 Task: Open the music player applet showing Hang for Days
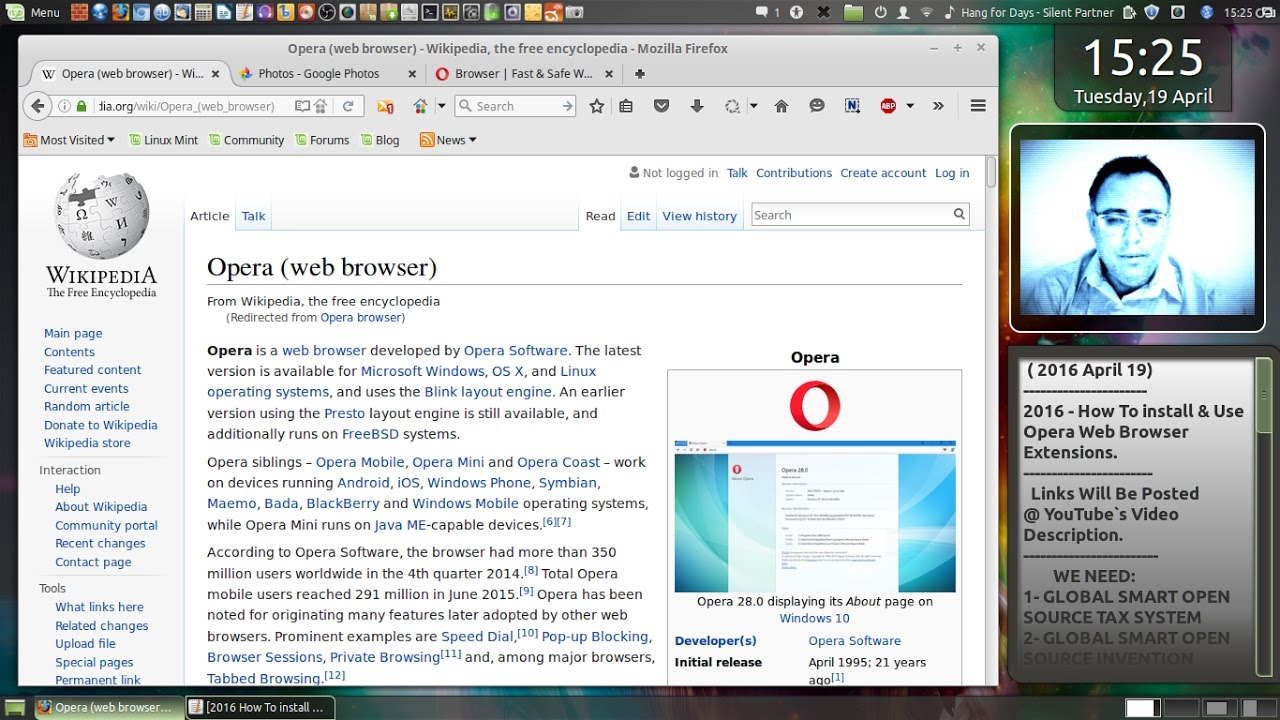point(1029,12)
